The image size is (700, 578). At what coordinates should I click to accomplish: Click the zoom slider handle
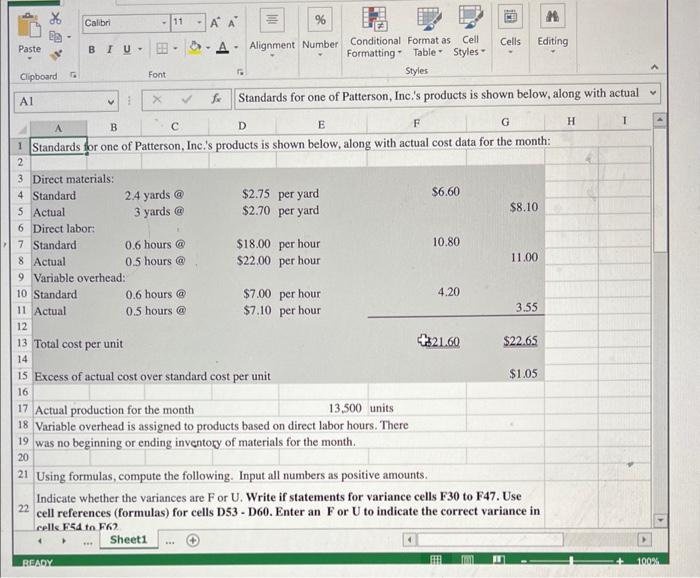coord(571,561)
